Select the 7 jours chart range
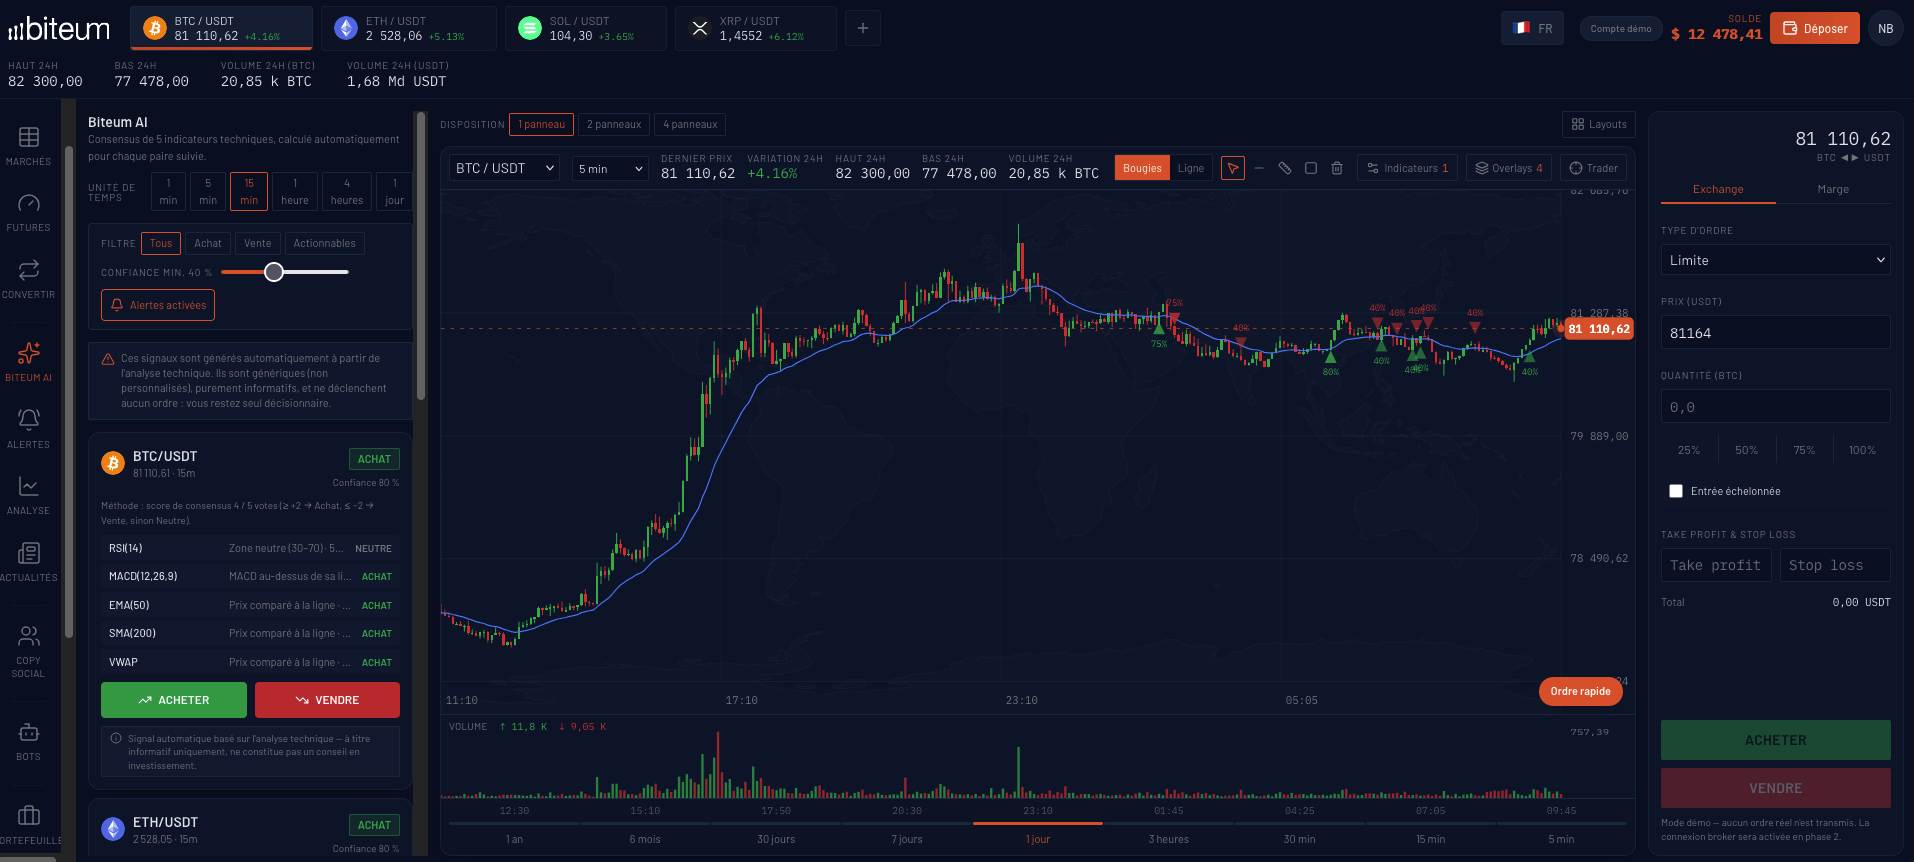The height and width of the screenshot is (862, 1914). coord(907,839)
